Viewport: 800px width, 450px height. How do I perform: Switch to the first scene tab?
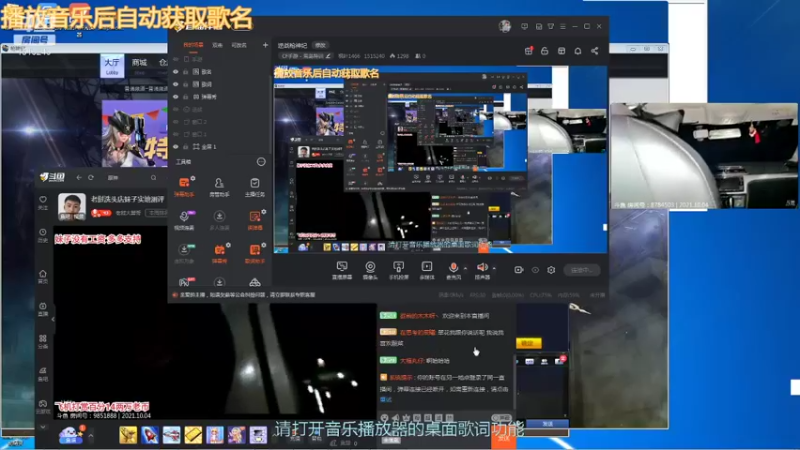[193, 45]
